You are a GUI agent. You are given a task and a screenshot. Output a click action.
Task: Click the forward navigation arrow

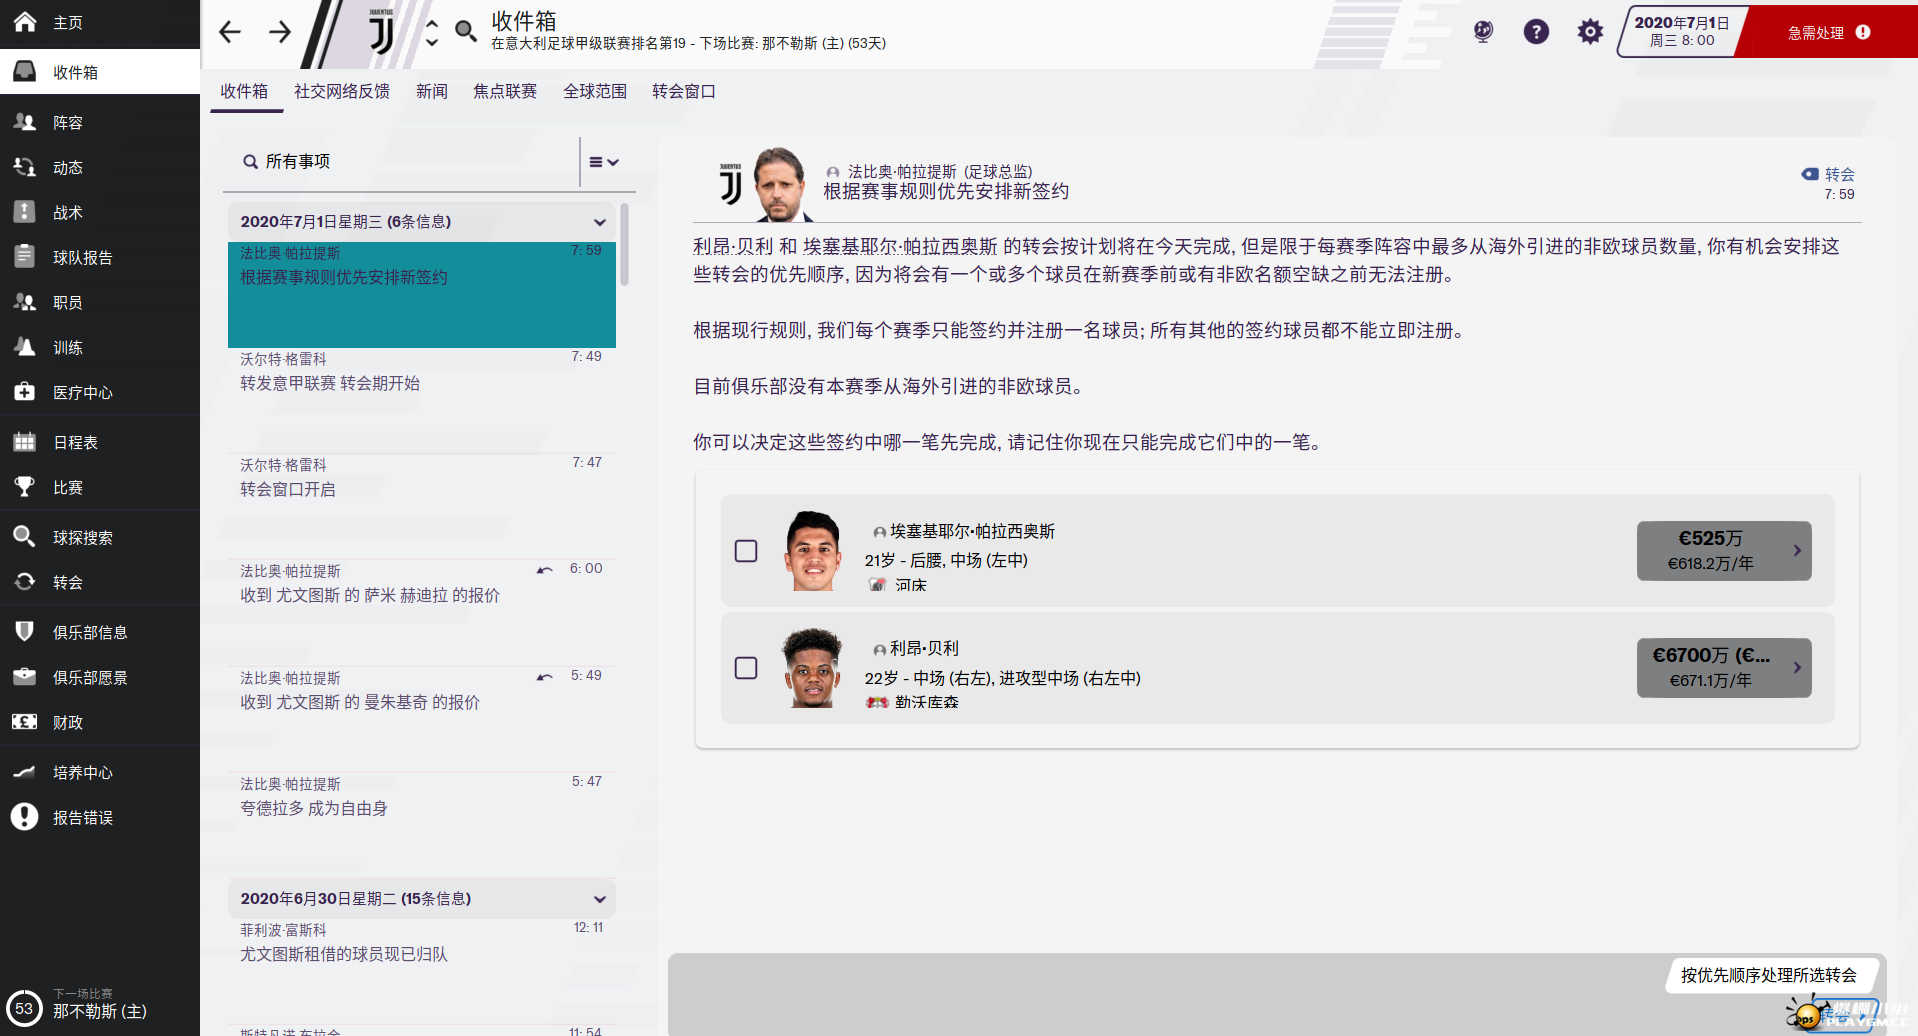(280, 32)
